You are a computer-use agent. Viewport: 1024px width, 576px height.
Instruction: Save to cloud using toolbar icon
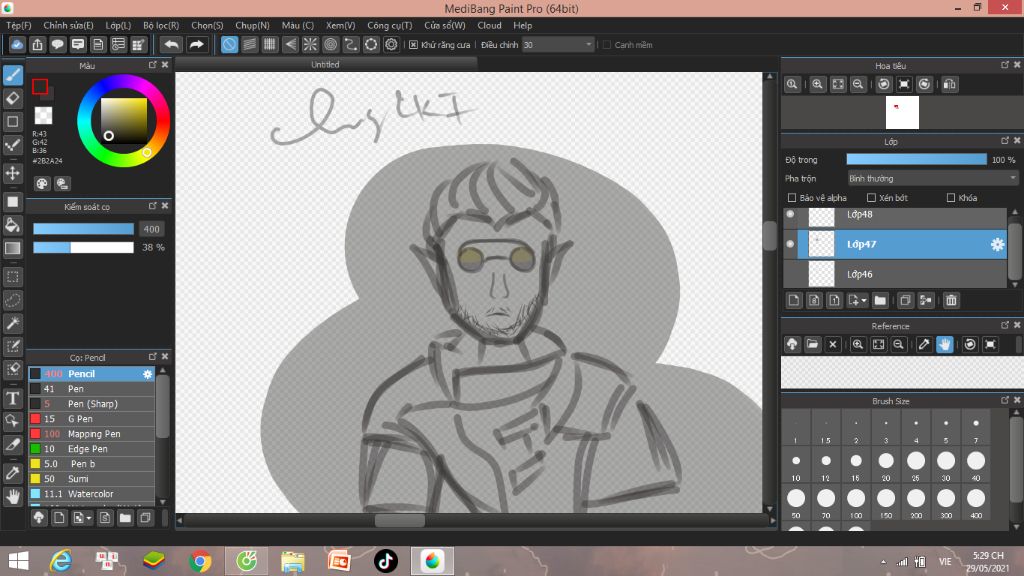point(17,44)
